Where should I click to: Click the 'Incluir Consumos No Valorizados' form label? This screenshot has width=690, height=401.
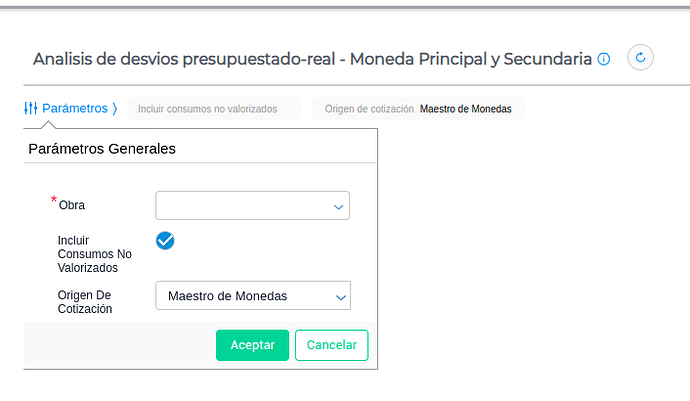[x=95, y=254]
